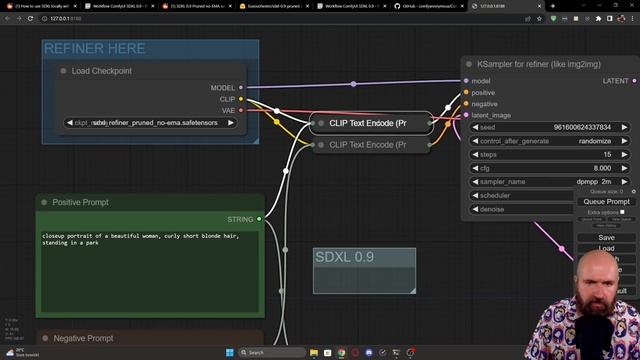Image resolution: width=640 pixels, height=360 pixels.
Task: Open ComfyUI settings gear next to Queue size
Action: [633, 191]
